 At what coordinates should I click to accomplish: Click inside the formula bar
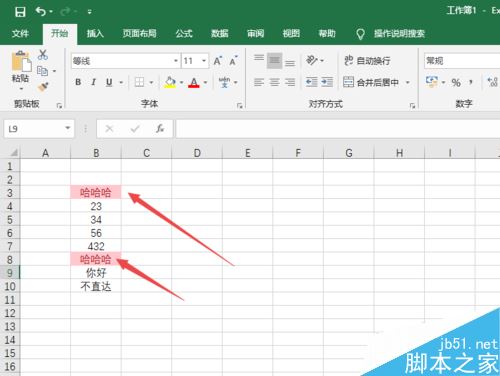[338, 129]
